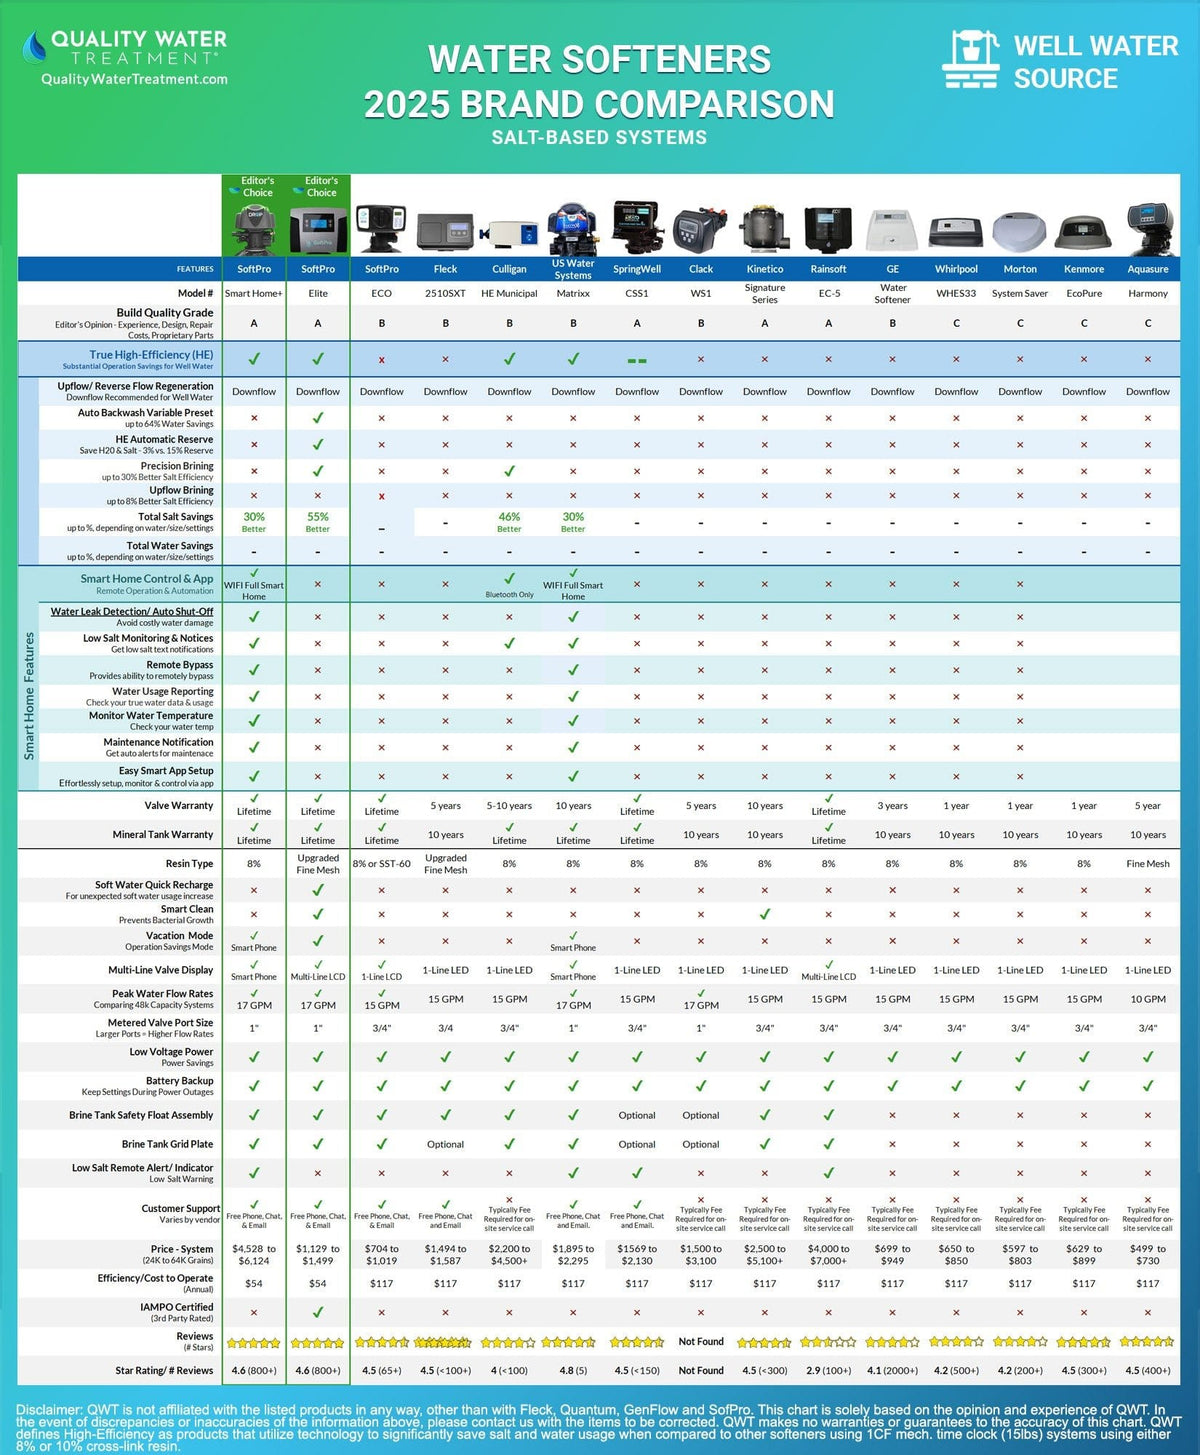Click the star rating icons for Rainsoft
Viewport: 1200px width, 1455px height.
coord(828,1342)
